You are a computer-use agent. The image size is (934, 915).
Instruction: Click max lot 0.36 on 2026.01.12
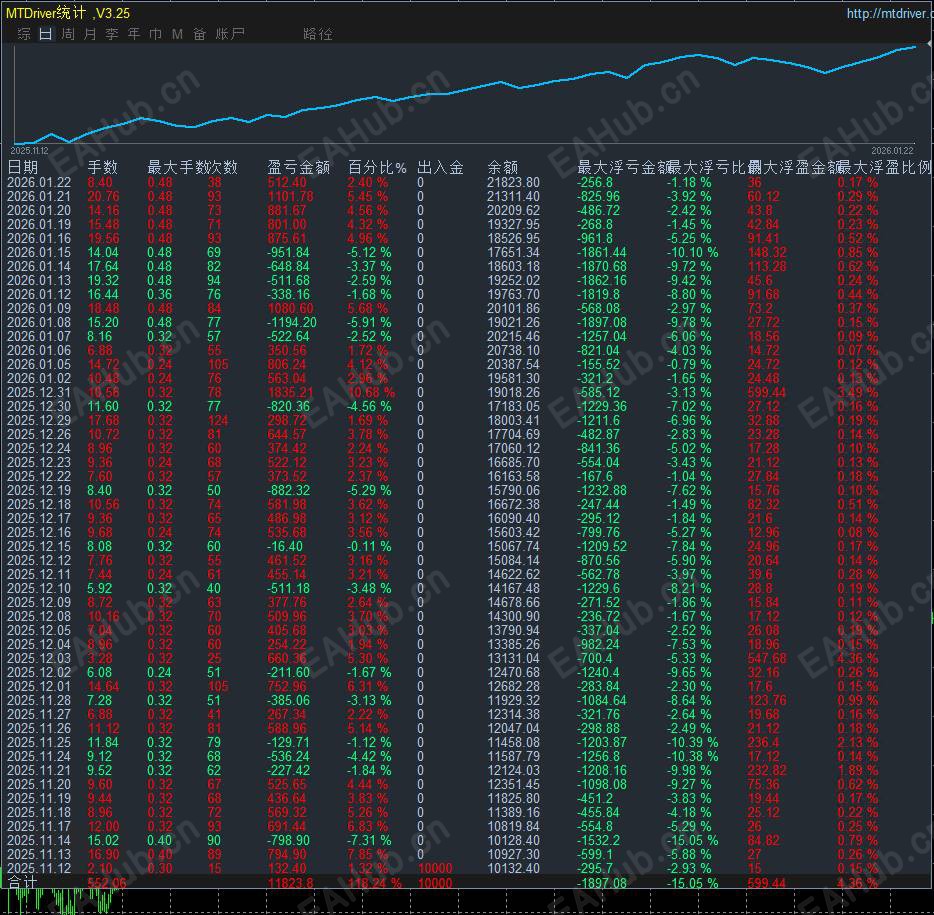tap(160, 294)
